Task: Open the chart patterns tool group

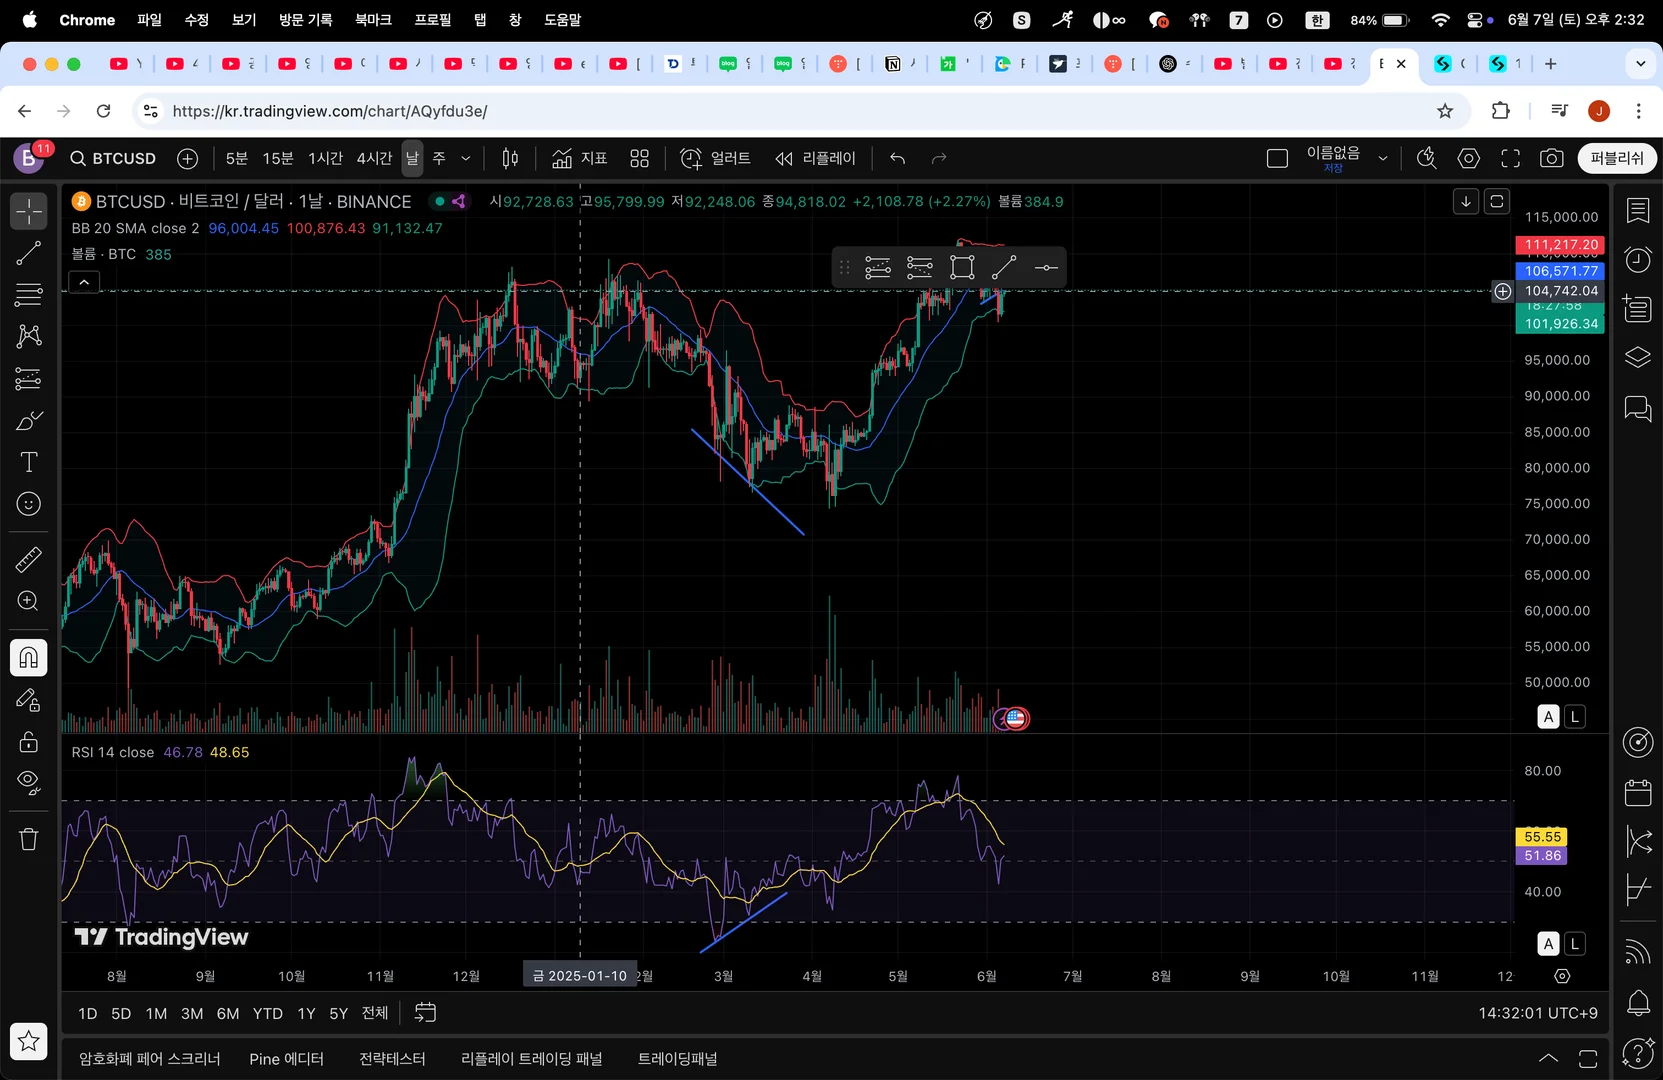Action: coord(29,336)
